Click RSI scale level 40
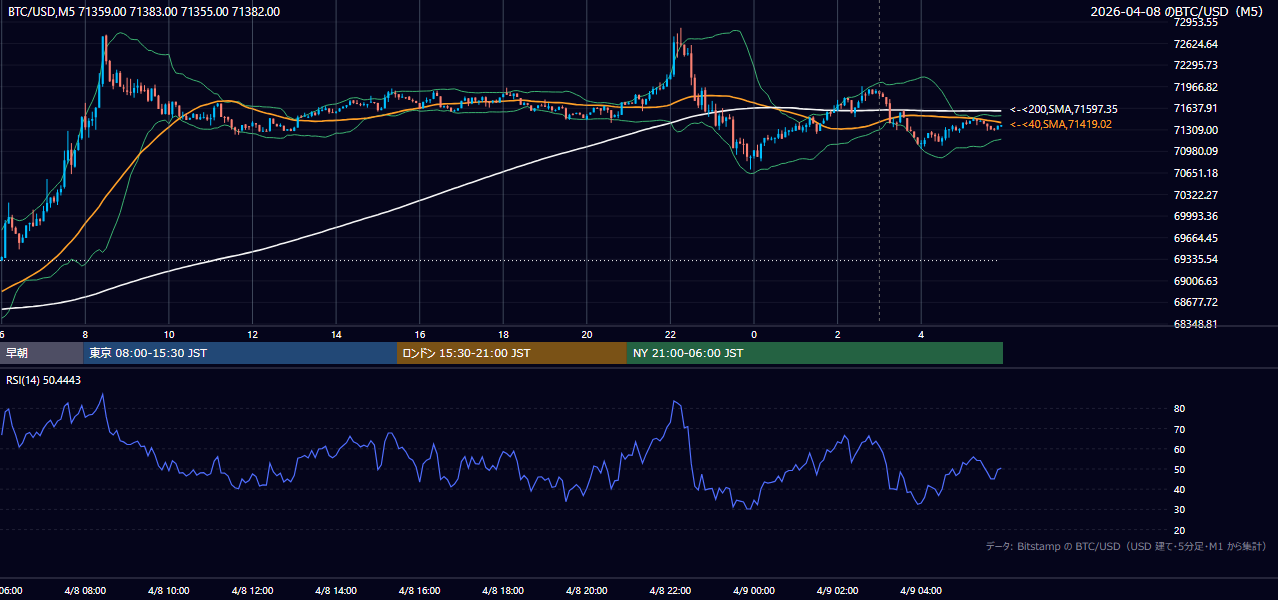The image size is (1278, 600). click(x=1180, y=489)
